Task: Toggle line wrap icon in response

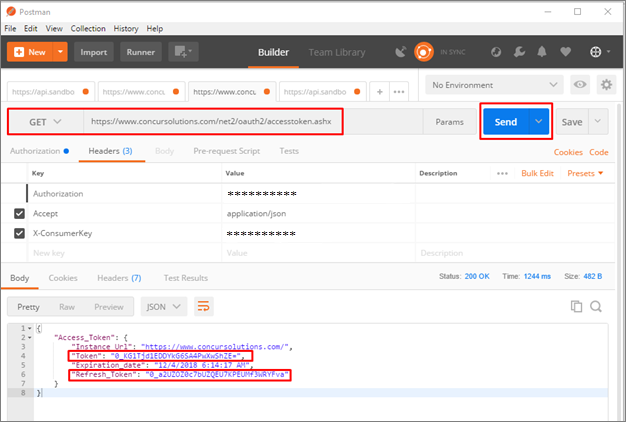Action: 204,307
